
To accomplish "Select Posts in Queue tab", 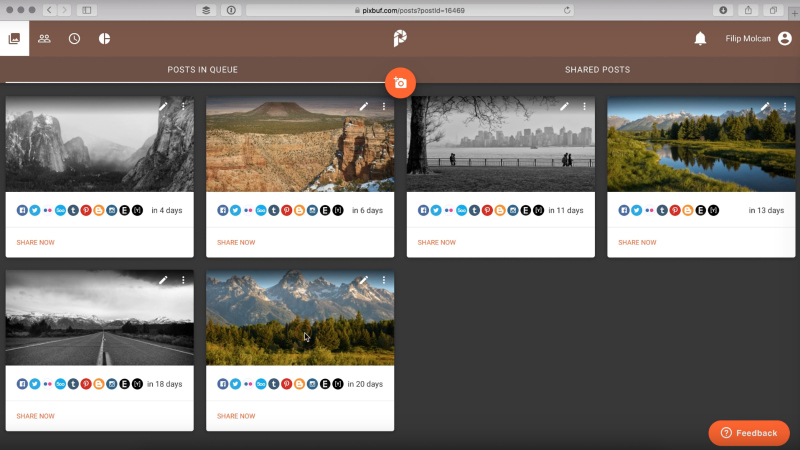I will pyautogui.click(x=202, y=70).
